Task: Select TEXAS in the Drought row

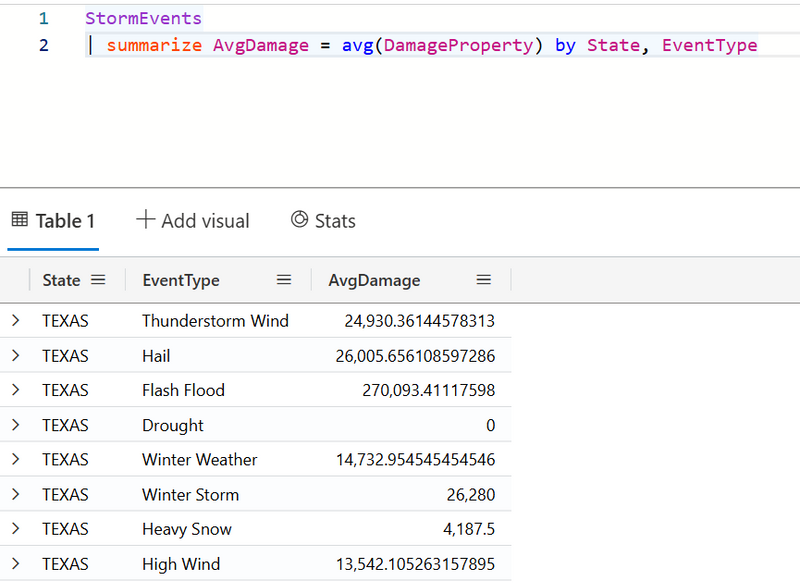Action: tap(65, 425)
